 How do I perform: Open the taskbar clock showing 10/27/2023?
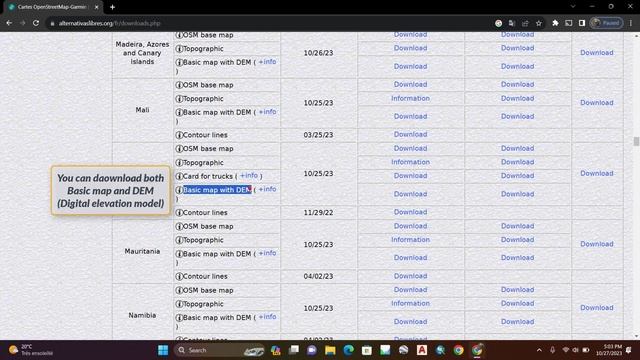coord(609,350)
